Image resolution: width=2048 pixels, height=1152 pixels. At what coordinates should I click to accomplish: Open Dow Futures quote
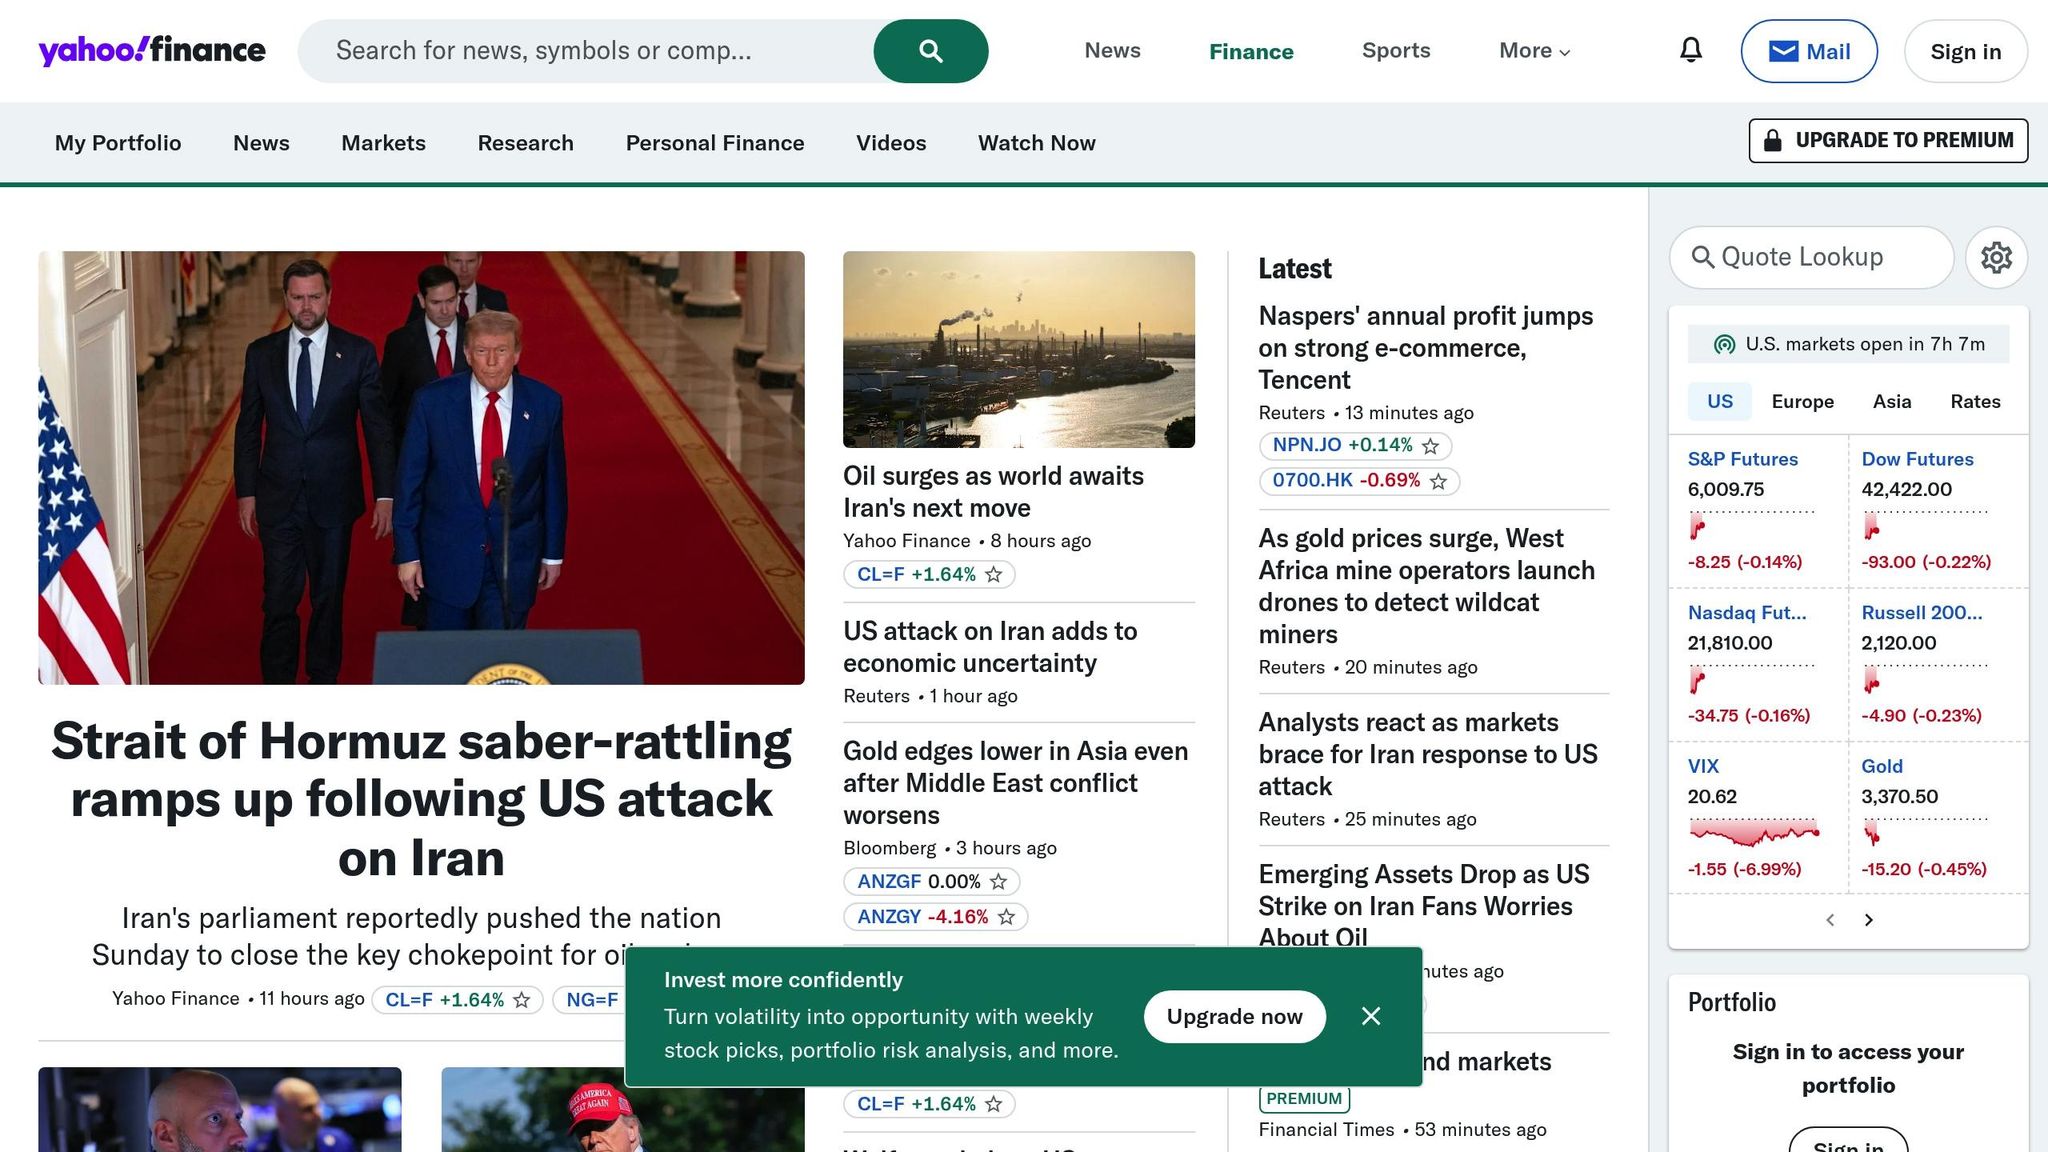coord(1917,459)
